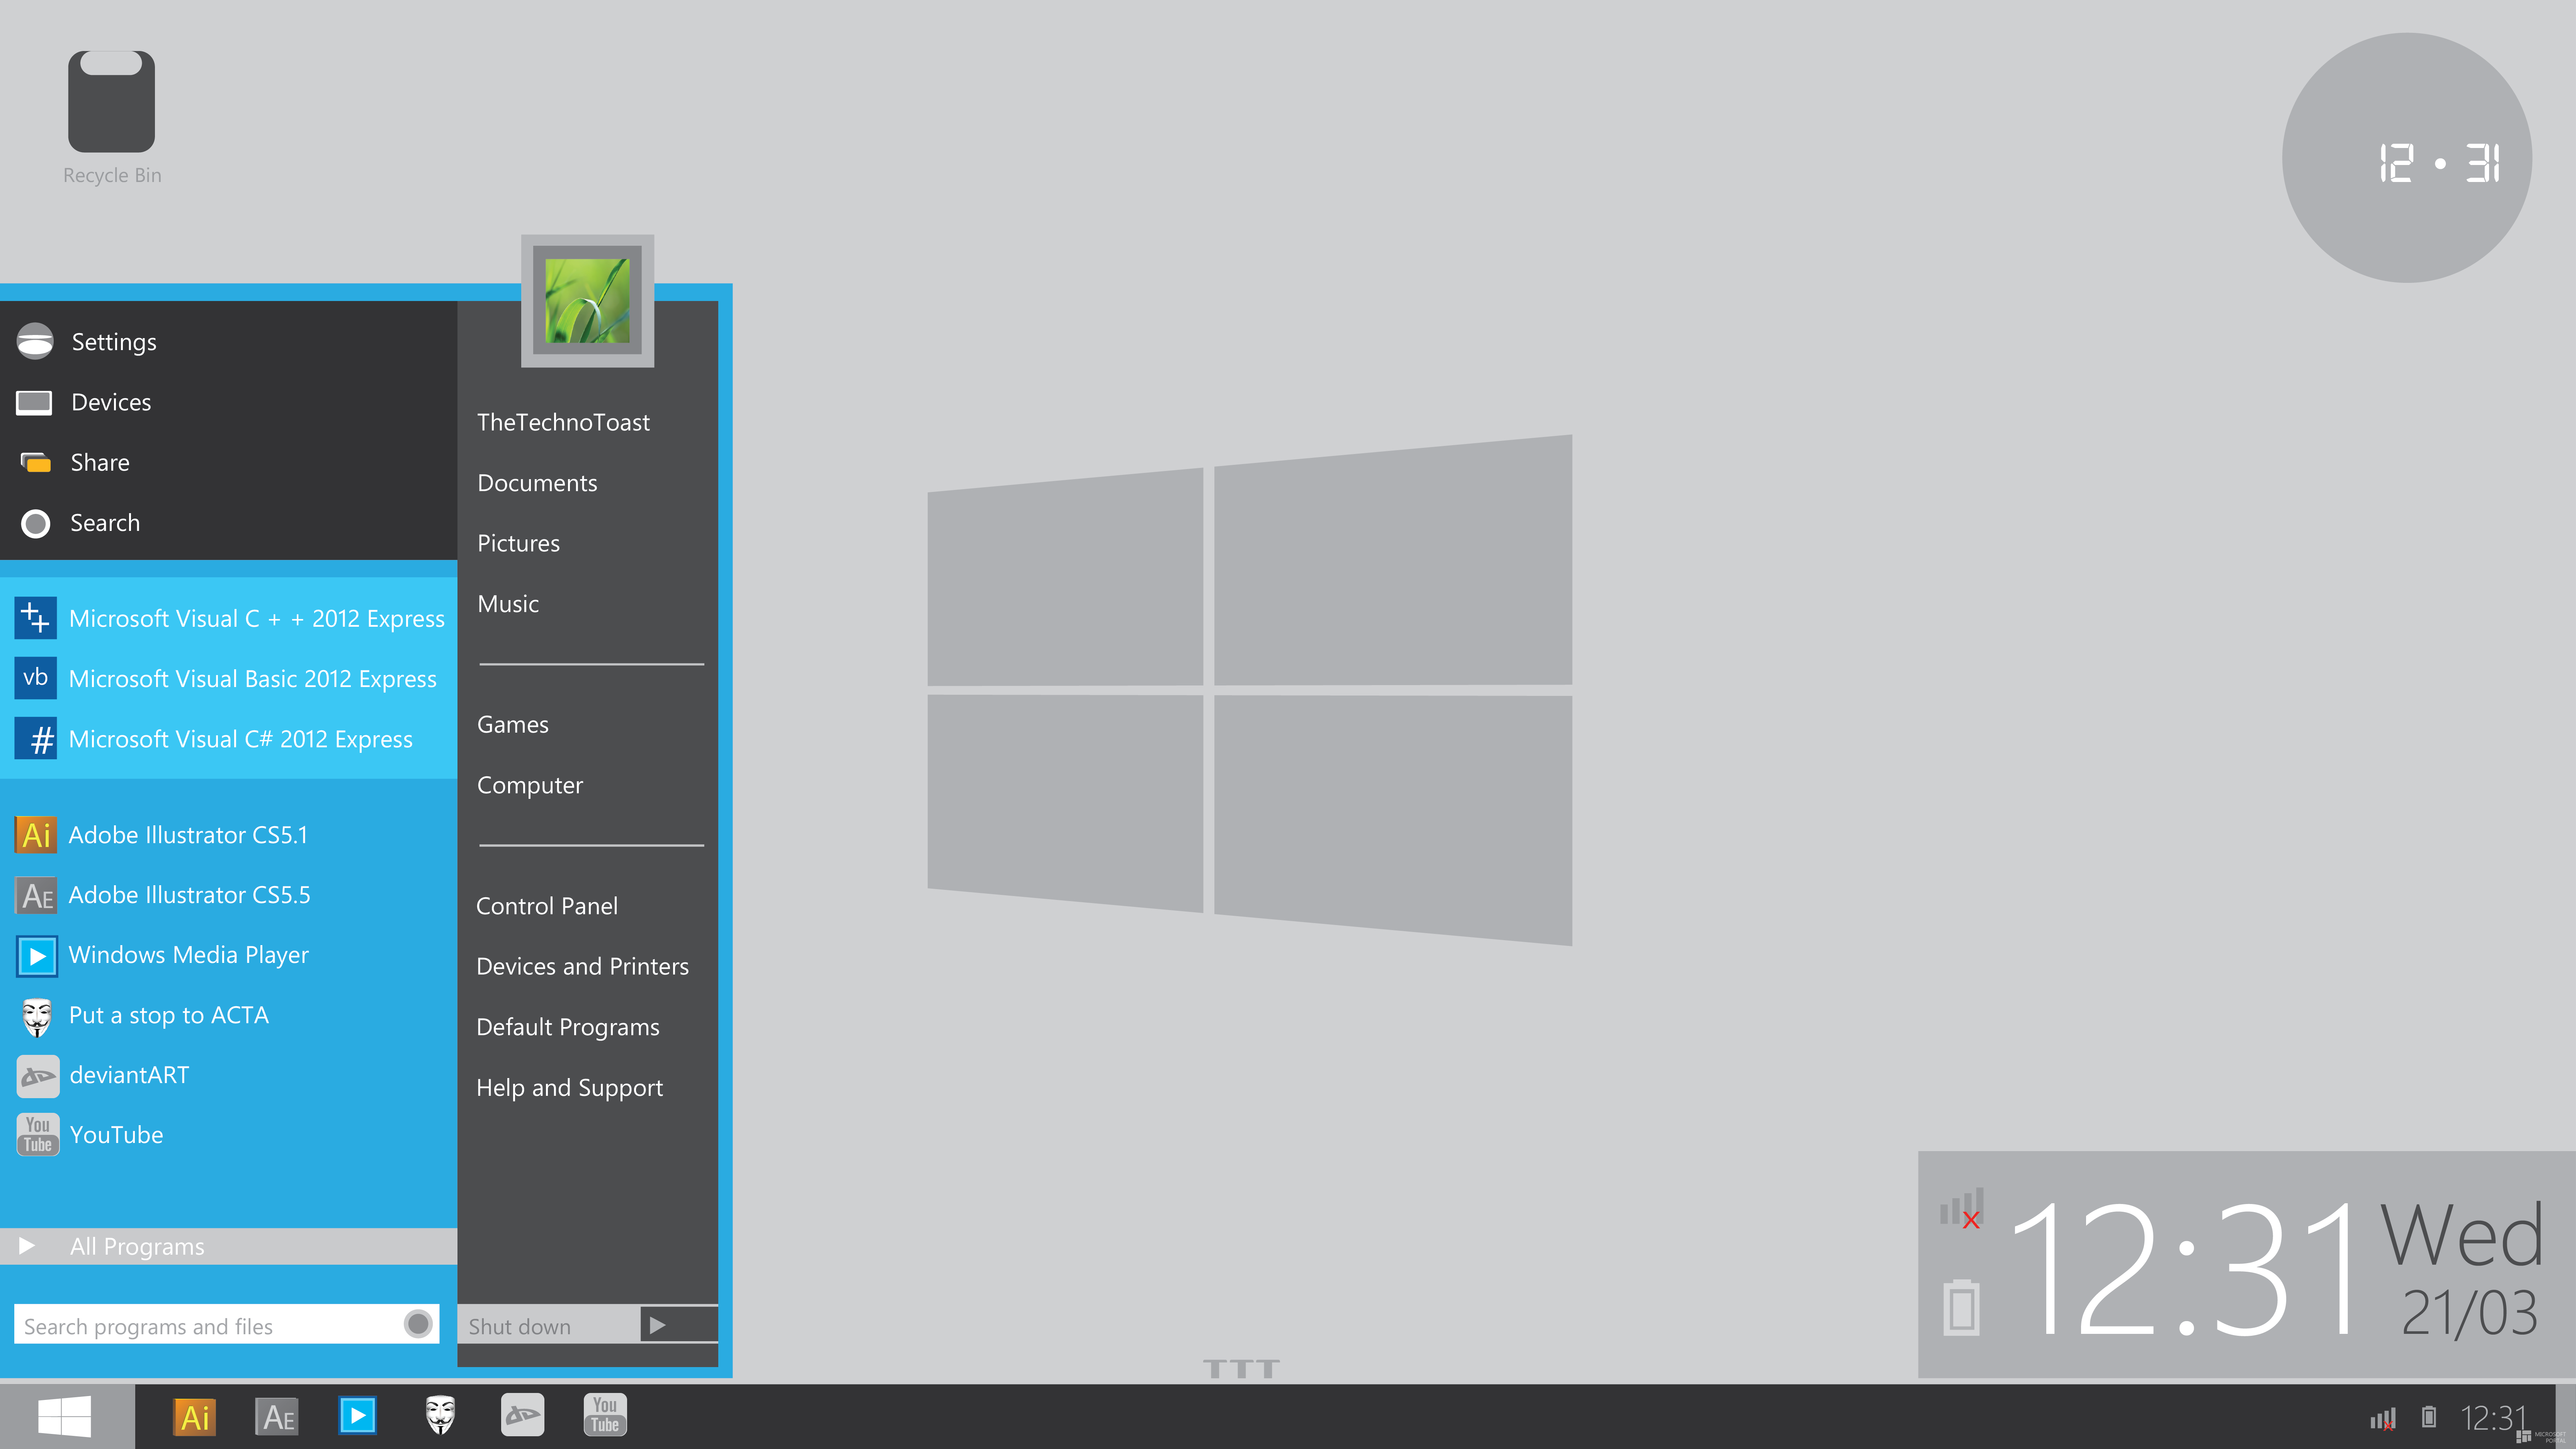Screen dimensions: 2576x1449
Task: Click the Visual C++ 2012 Express icon
Action: 36,618
